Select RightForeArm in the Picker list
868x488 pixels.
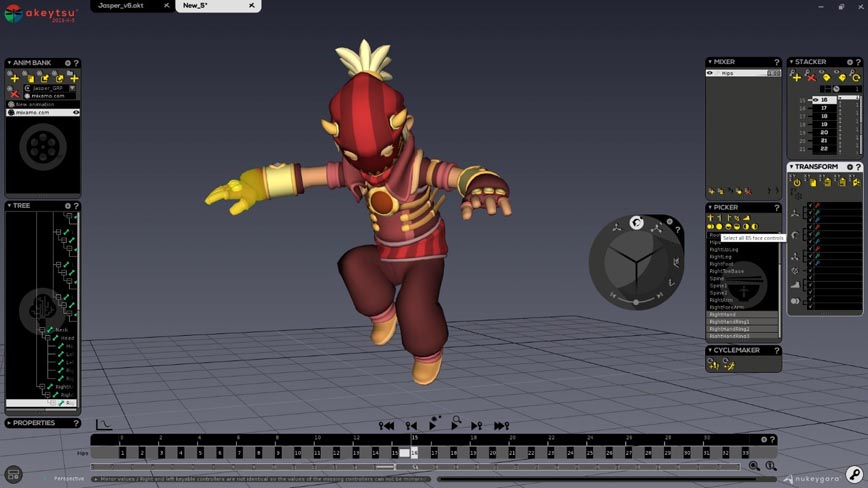728,307
